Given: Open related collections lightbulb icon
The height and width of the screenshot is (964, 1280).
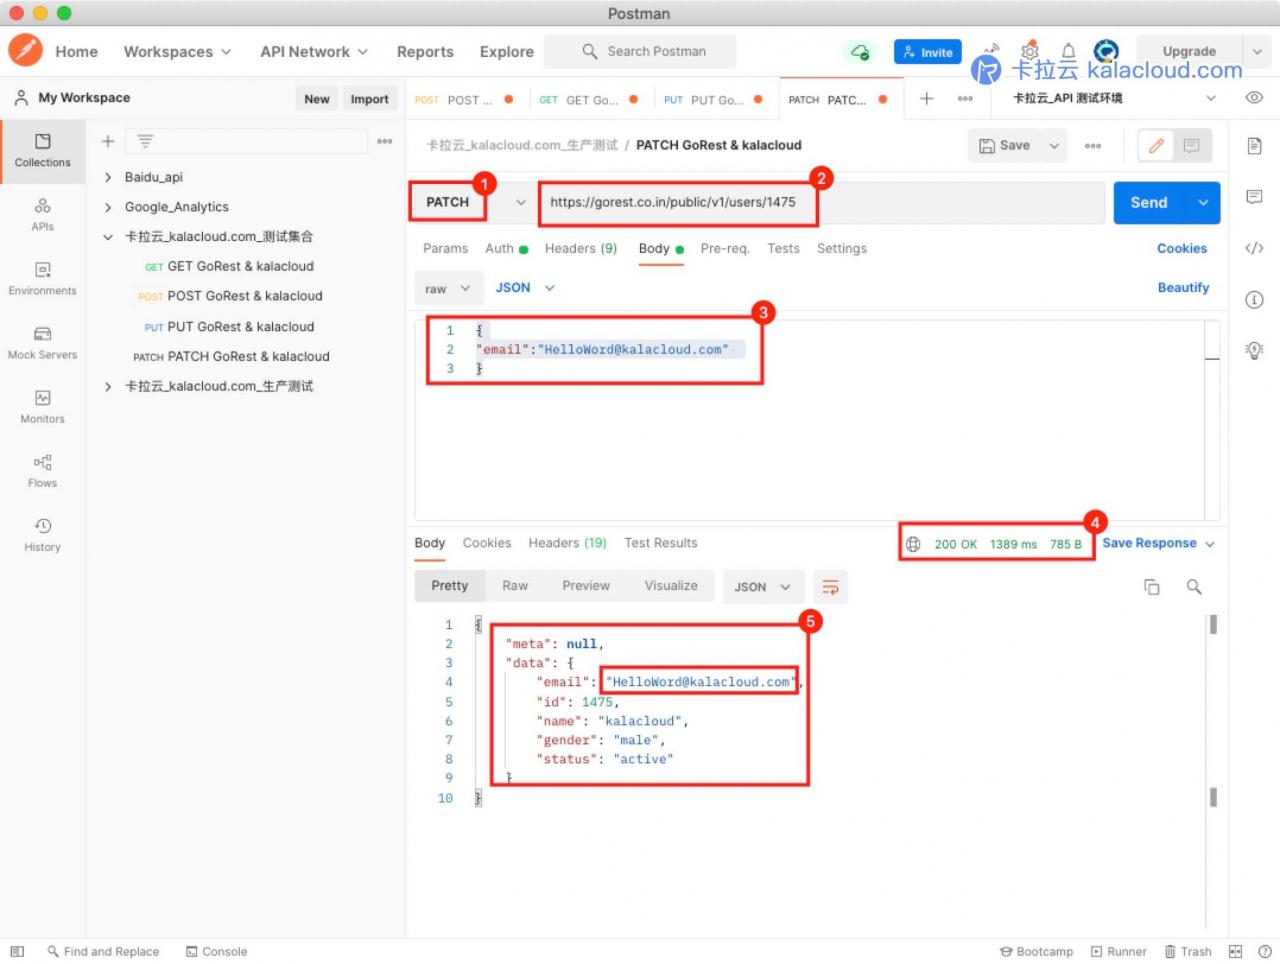Looking at the screenshot, I should click(1254, 349).
